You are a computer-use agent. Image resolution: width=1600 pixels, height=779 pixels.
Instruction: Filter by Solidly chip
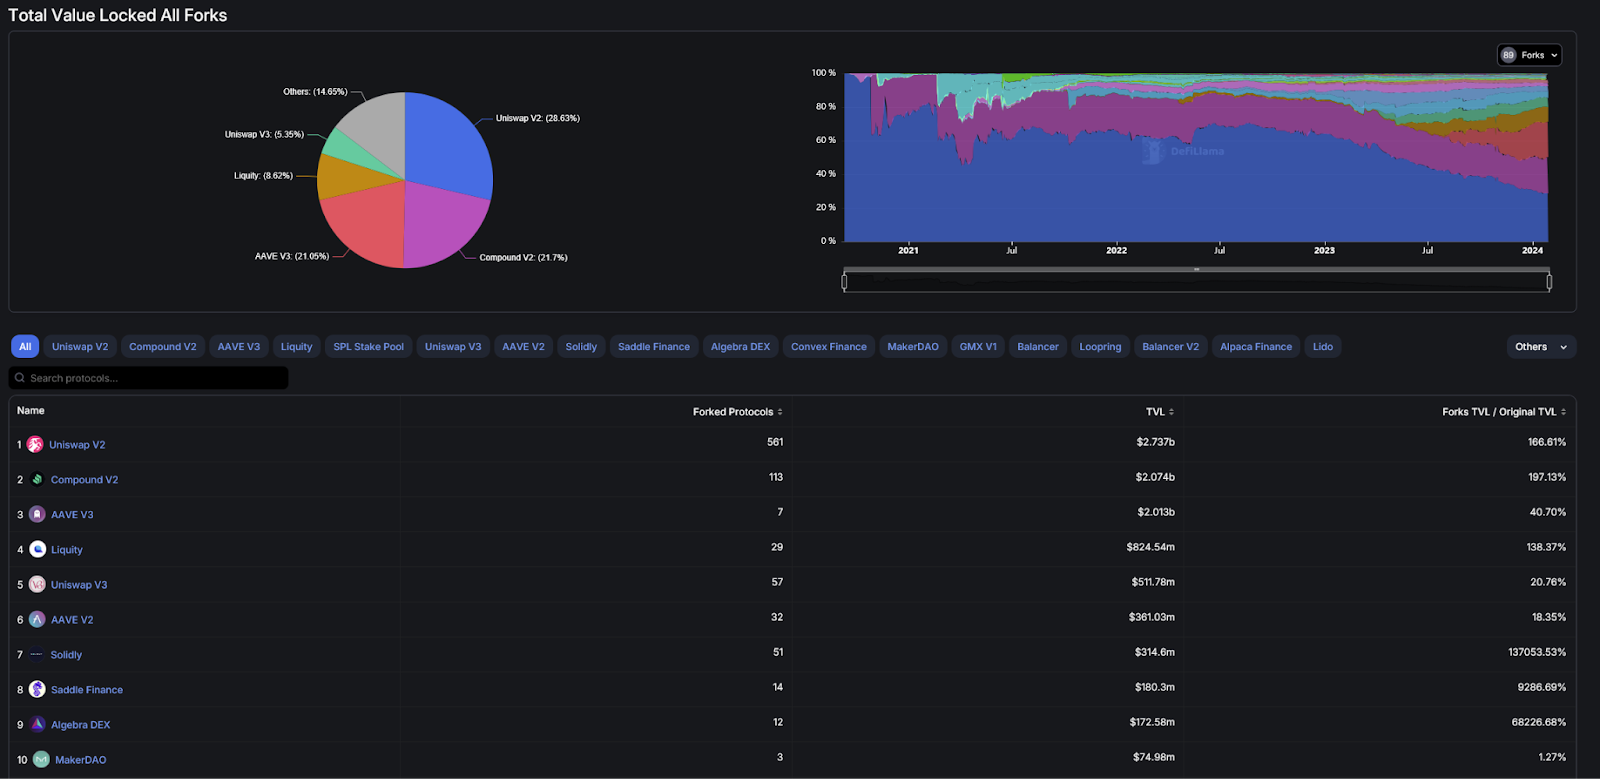point(581,347)
